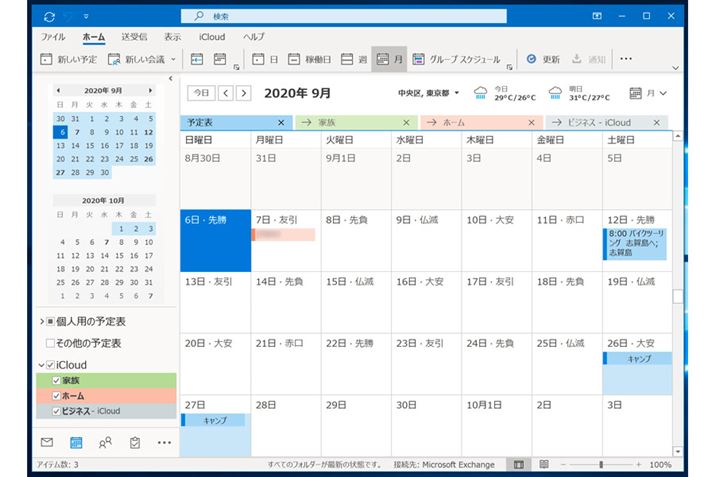Click the sync refresh icon in title bar
715x477 pixels.
(x=49, y=17)
